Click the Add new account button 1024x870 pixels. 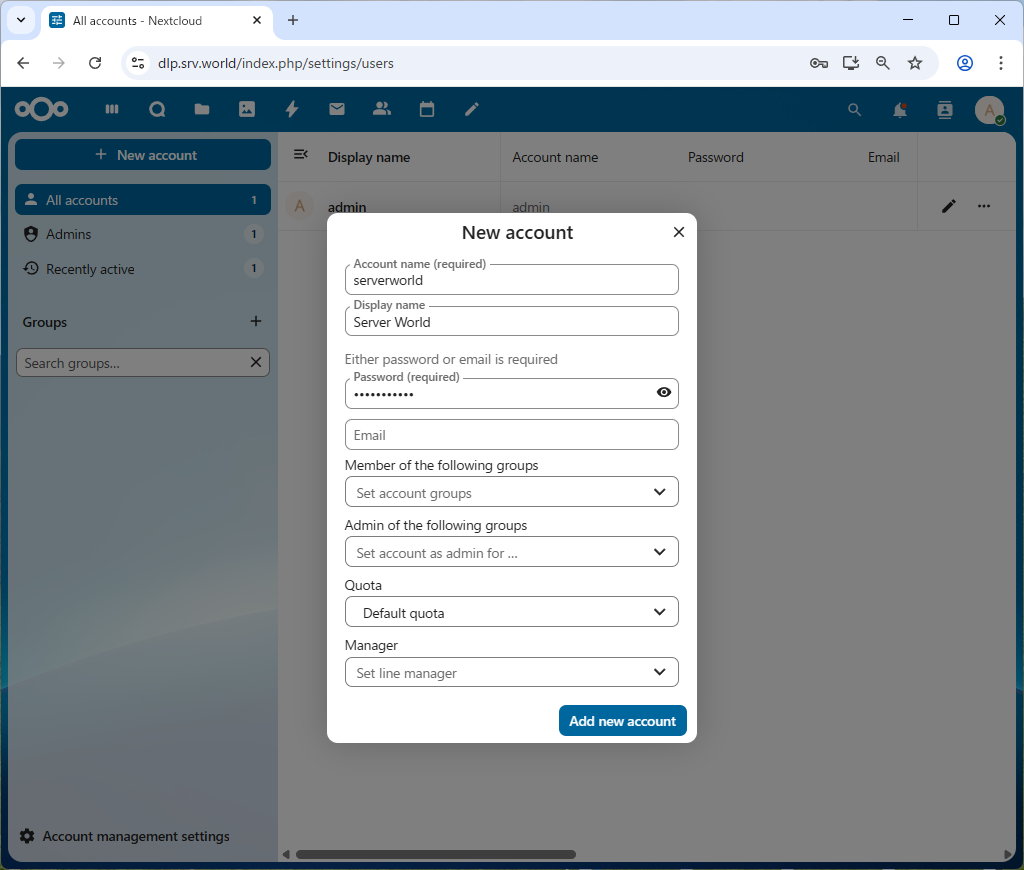(622, 721)
